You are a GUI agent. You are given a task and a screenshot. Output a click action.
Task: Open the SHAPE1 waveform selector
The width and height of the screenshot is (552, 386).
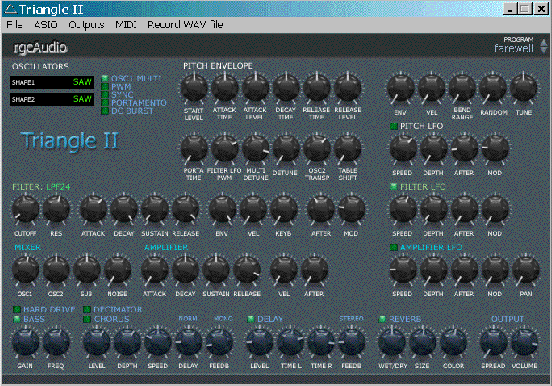point(52,82)
